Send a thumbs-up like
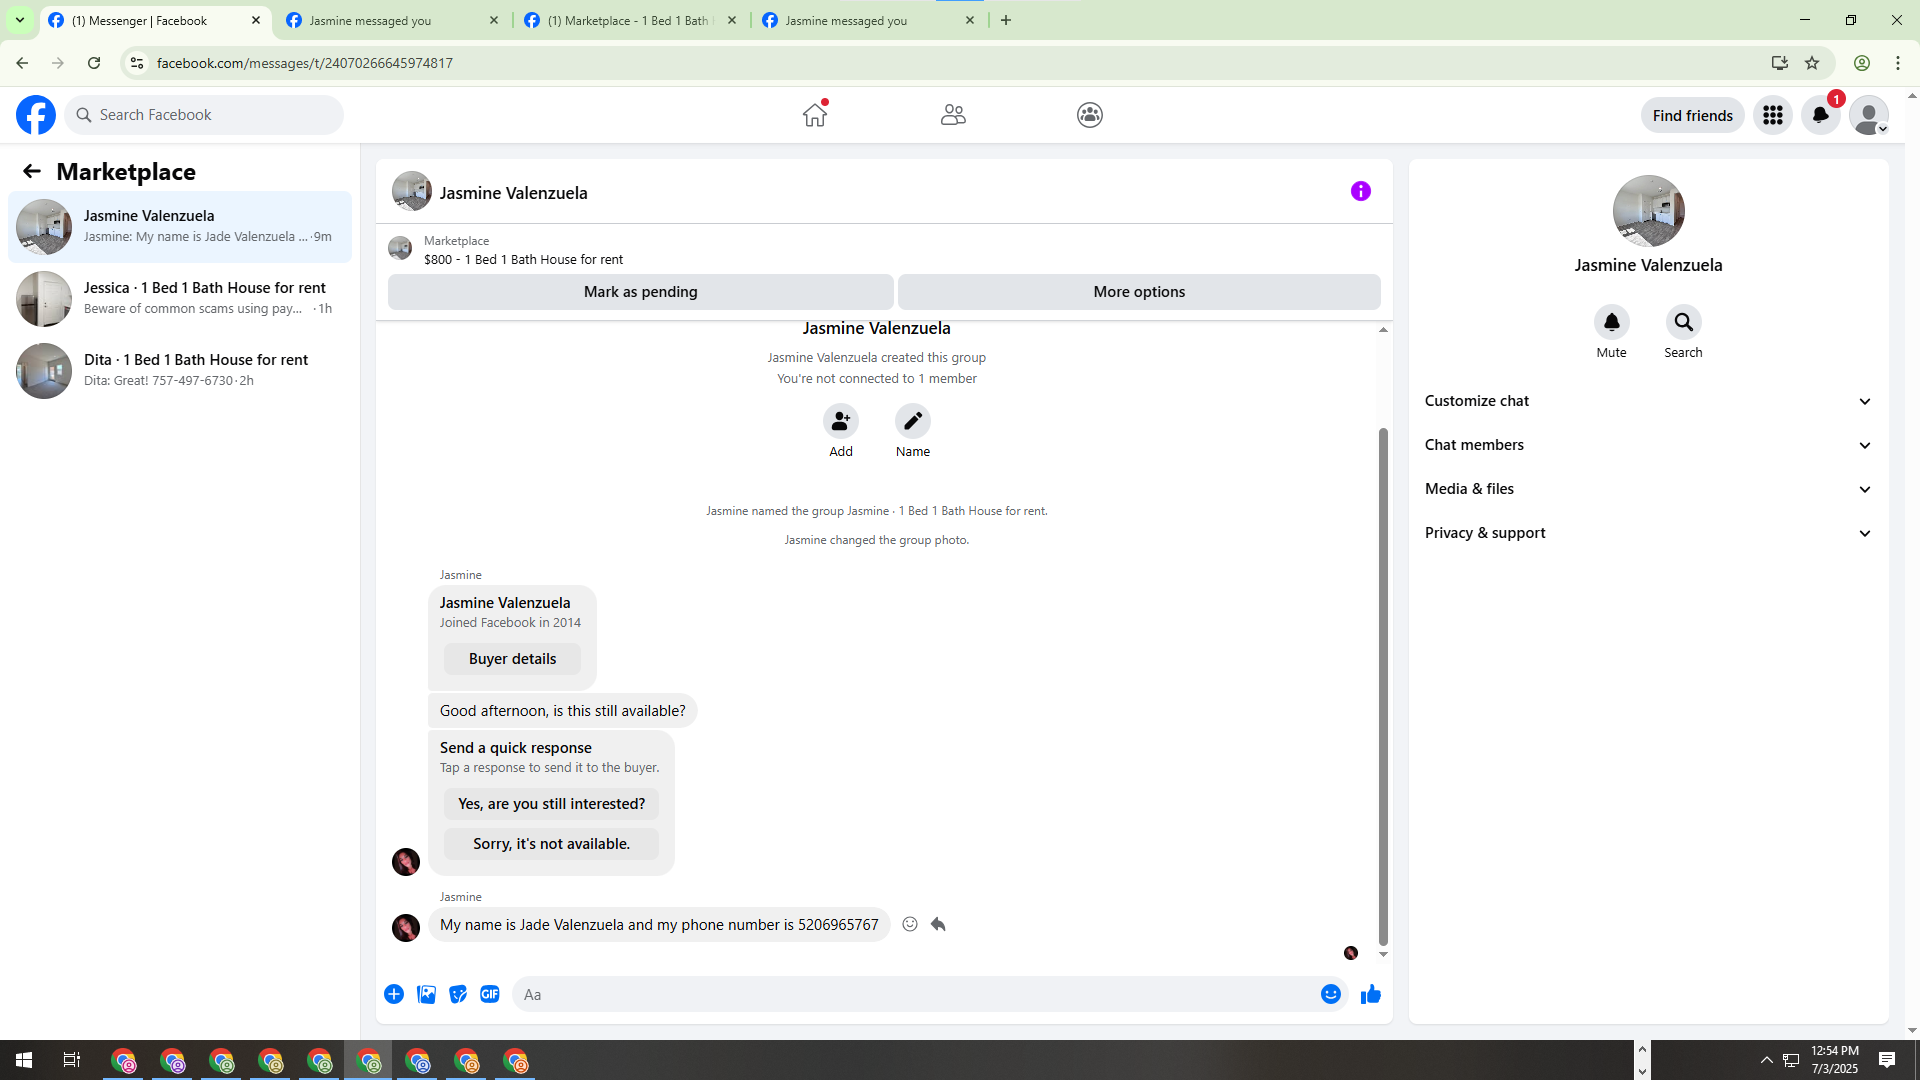The height and width of the screenshot is (1080, 1920). pyautogui.click(x=1370, y=994)
